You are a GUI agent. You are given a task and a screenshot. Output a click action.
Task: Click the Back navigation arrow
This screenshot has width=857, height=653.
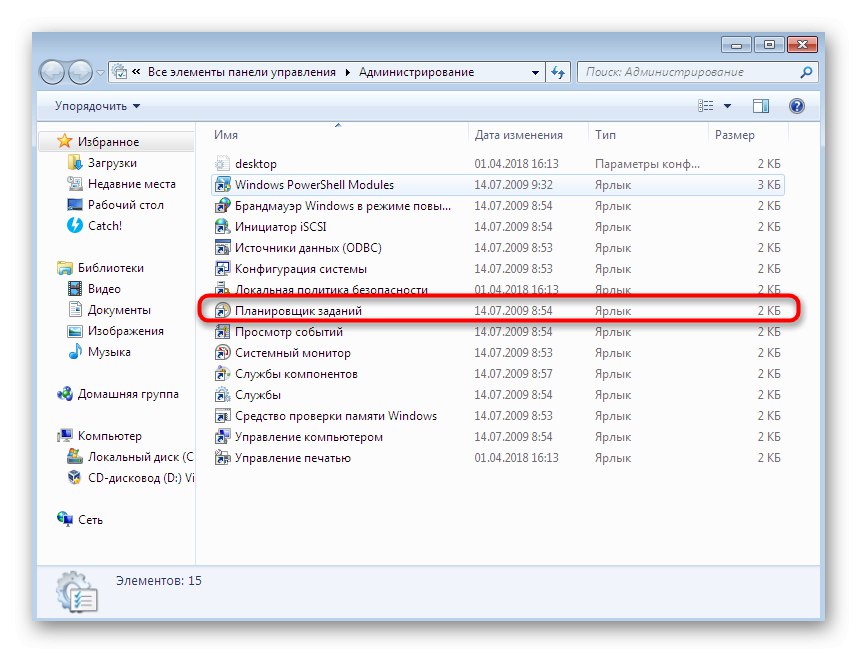pos(52,72)
